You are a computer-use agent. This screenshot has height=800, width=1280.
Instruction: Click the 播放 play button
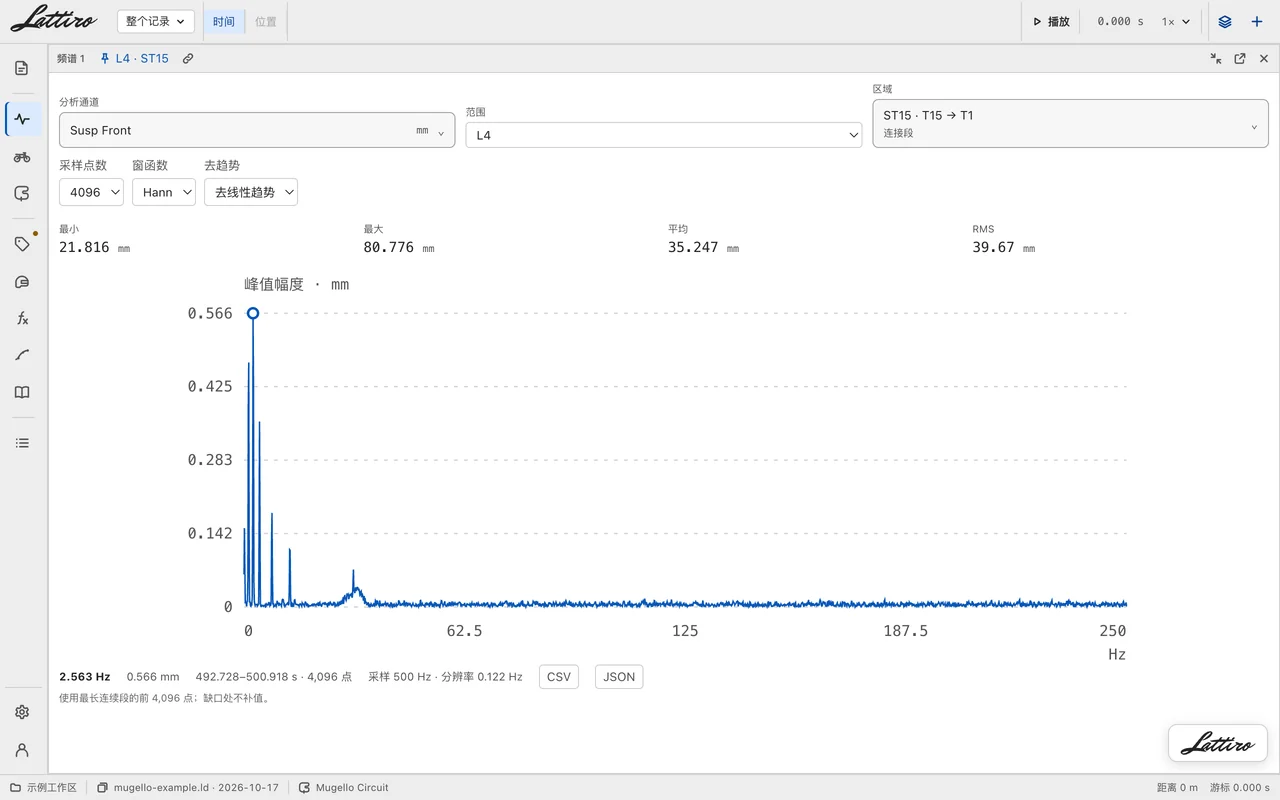tap(1052, 21)
